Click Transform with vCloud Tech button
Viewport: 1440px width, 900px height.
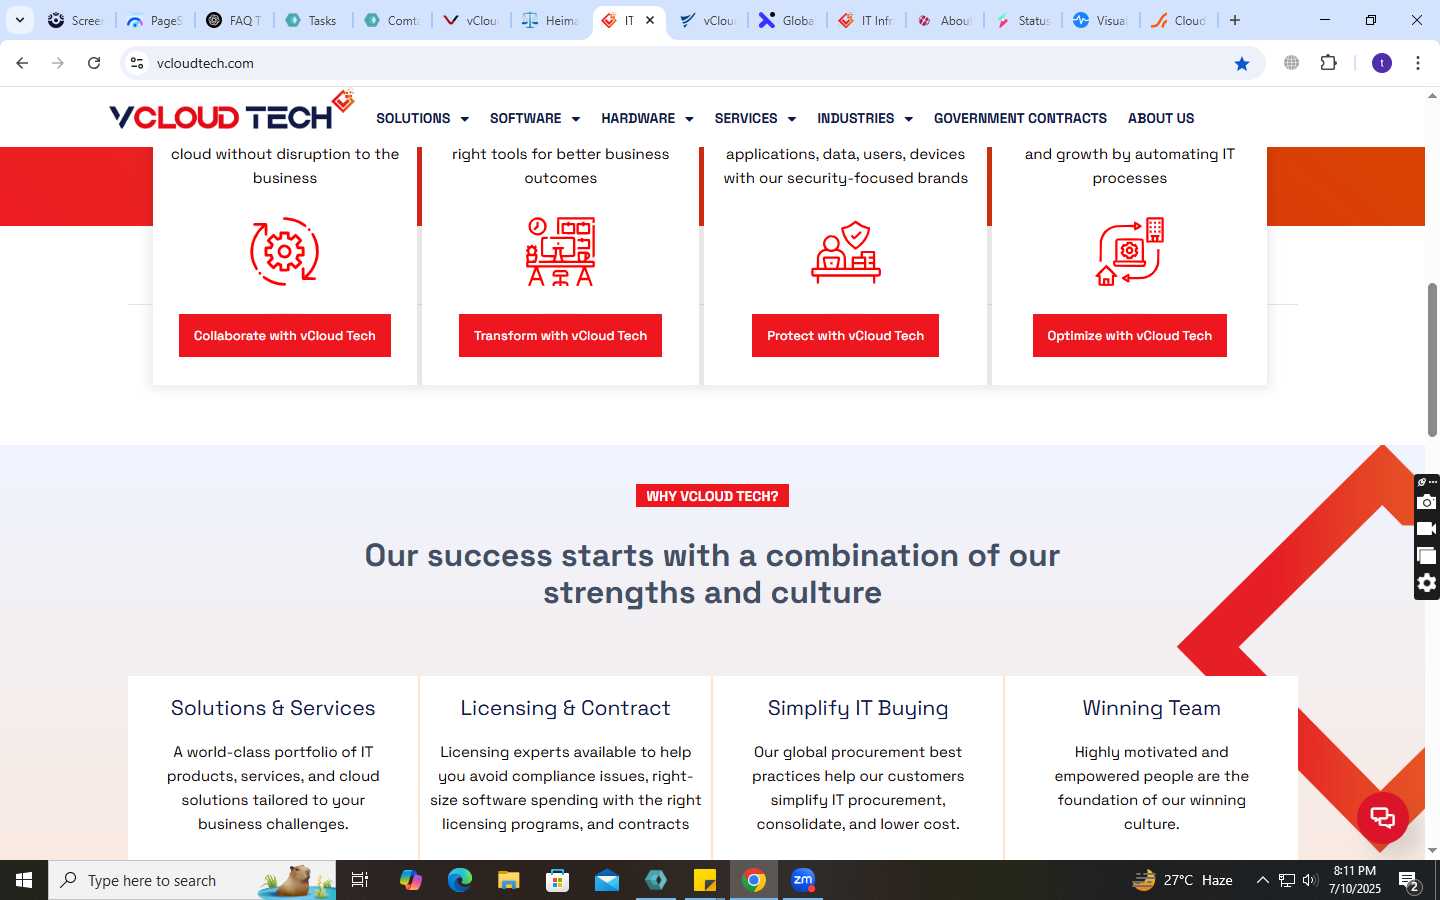pyautogui.click(x=560, y=336)
